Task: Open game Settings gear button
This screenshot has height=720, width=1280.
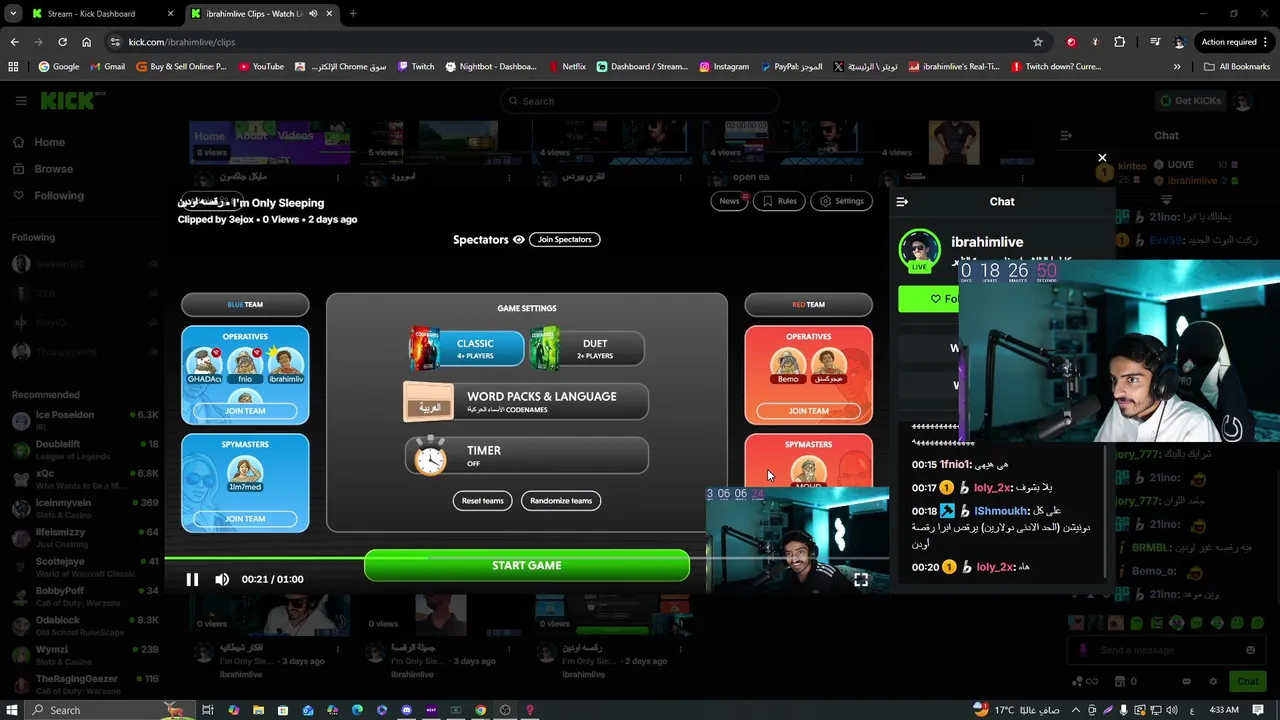Action: tap(841, 201)
